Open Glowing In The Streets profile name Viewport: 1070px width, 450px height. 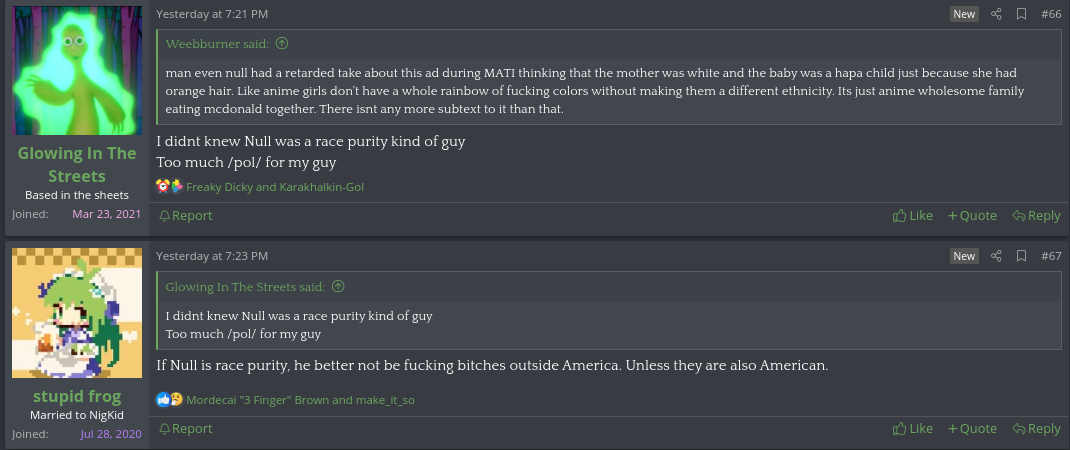coord(77,164)
